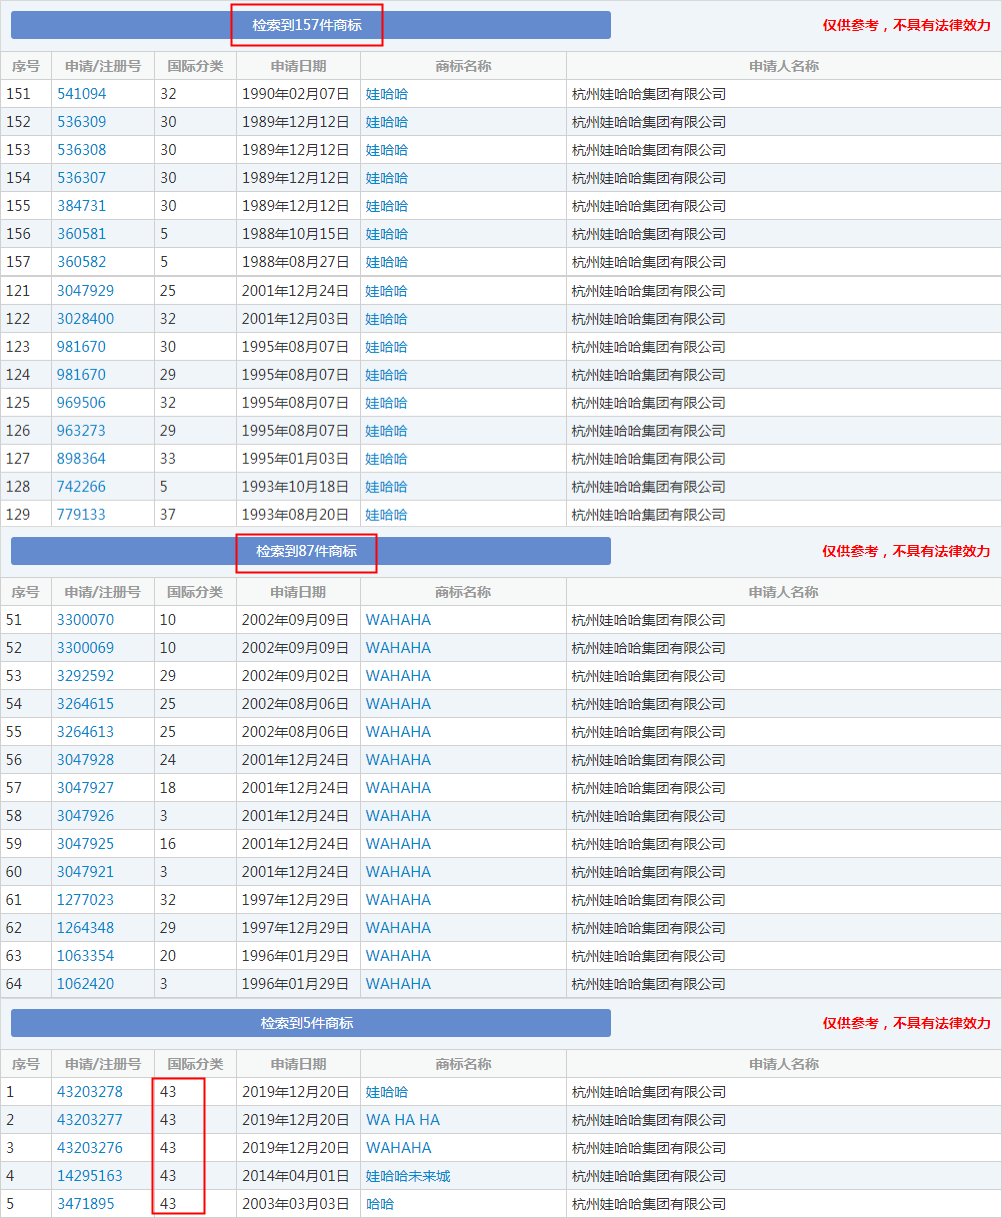Open registration number 43203278

90,1092
